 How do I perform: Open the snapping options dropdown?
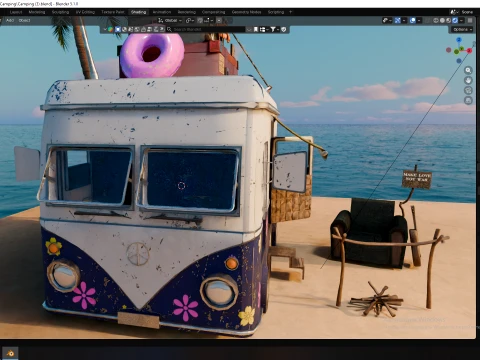pyautogui.click(x=209, y=20)
